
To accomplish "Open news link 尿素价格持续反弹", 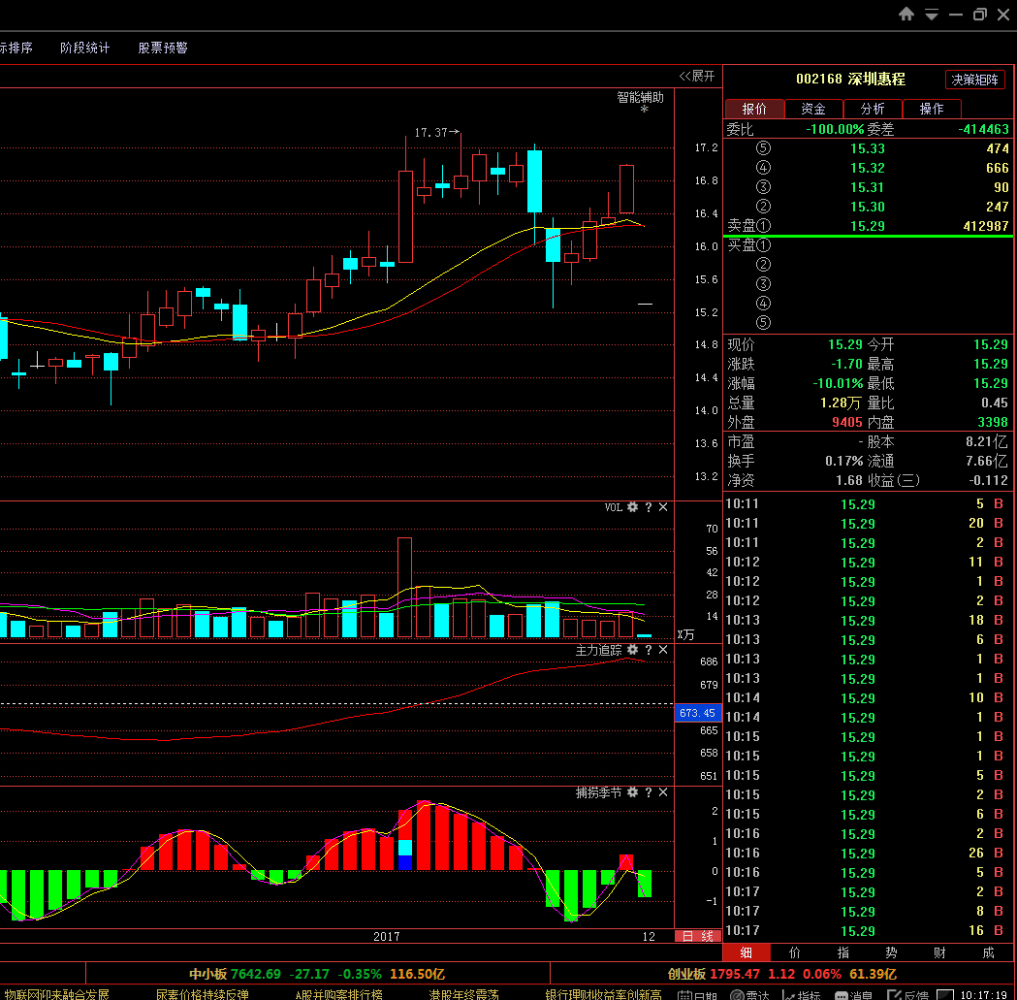I will [202, 994].
